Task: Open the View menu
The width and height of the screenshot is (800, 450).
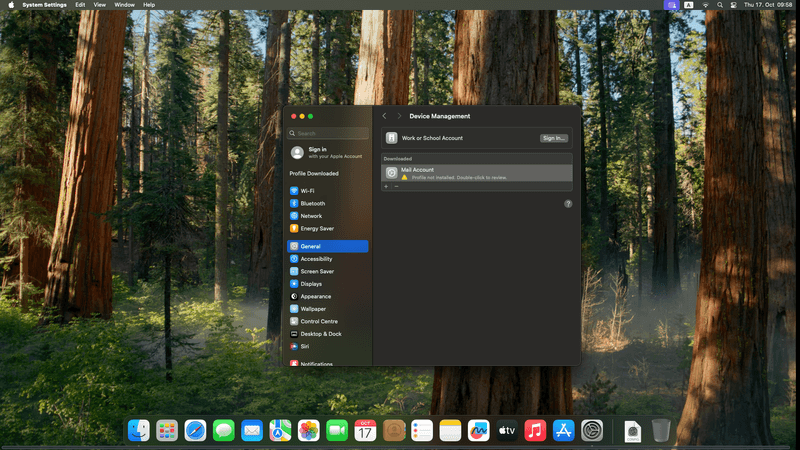Action: tap(99, 5)
